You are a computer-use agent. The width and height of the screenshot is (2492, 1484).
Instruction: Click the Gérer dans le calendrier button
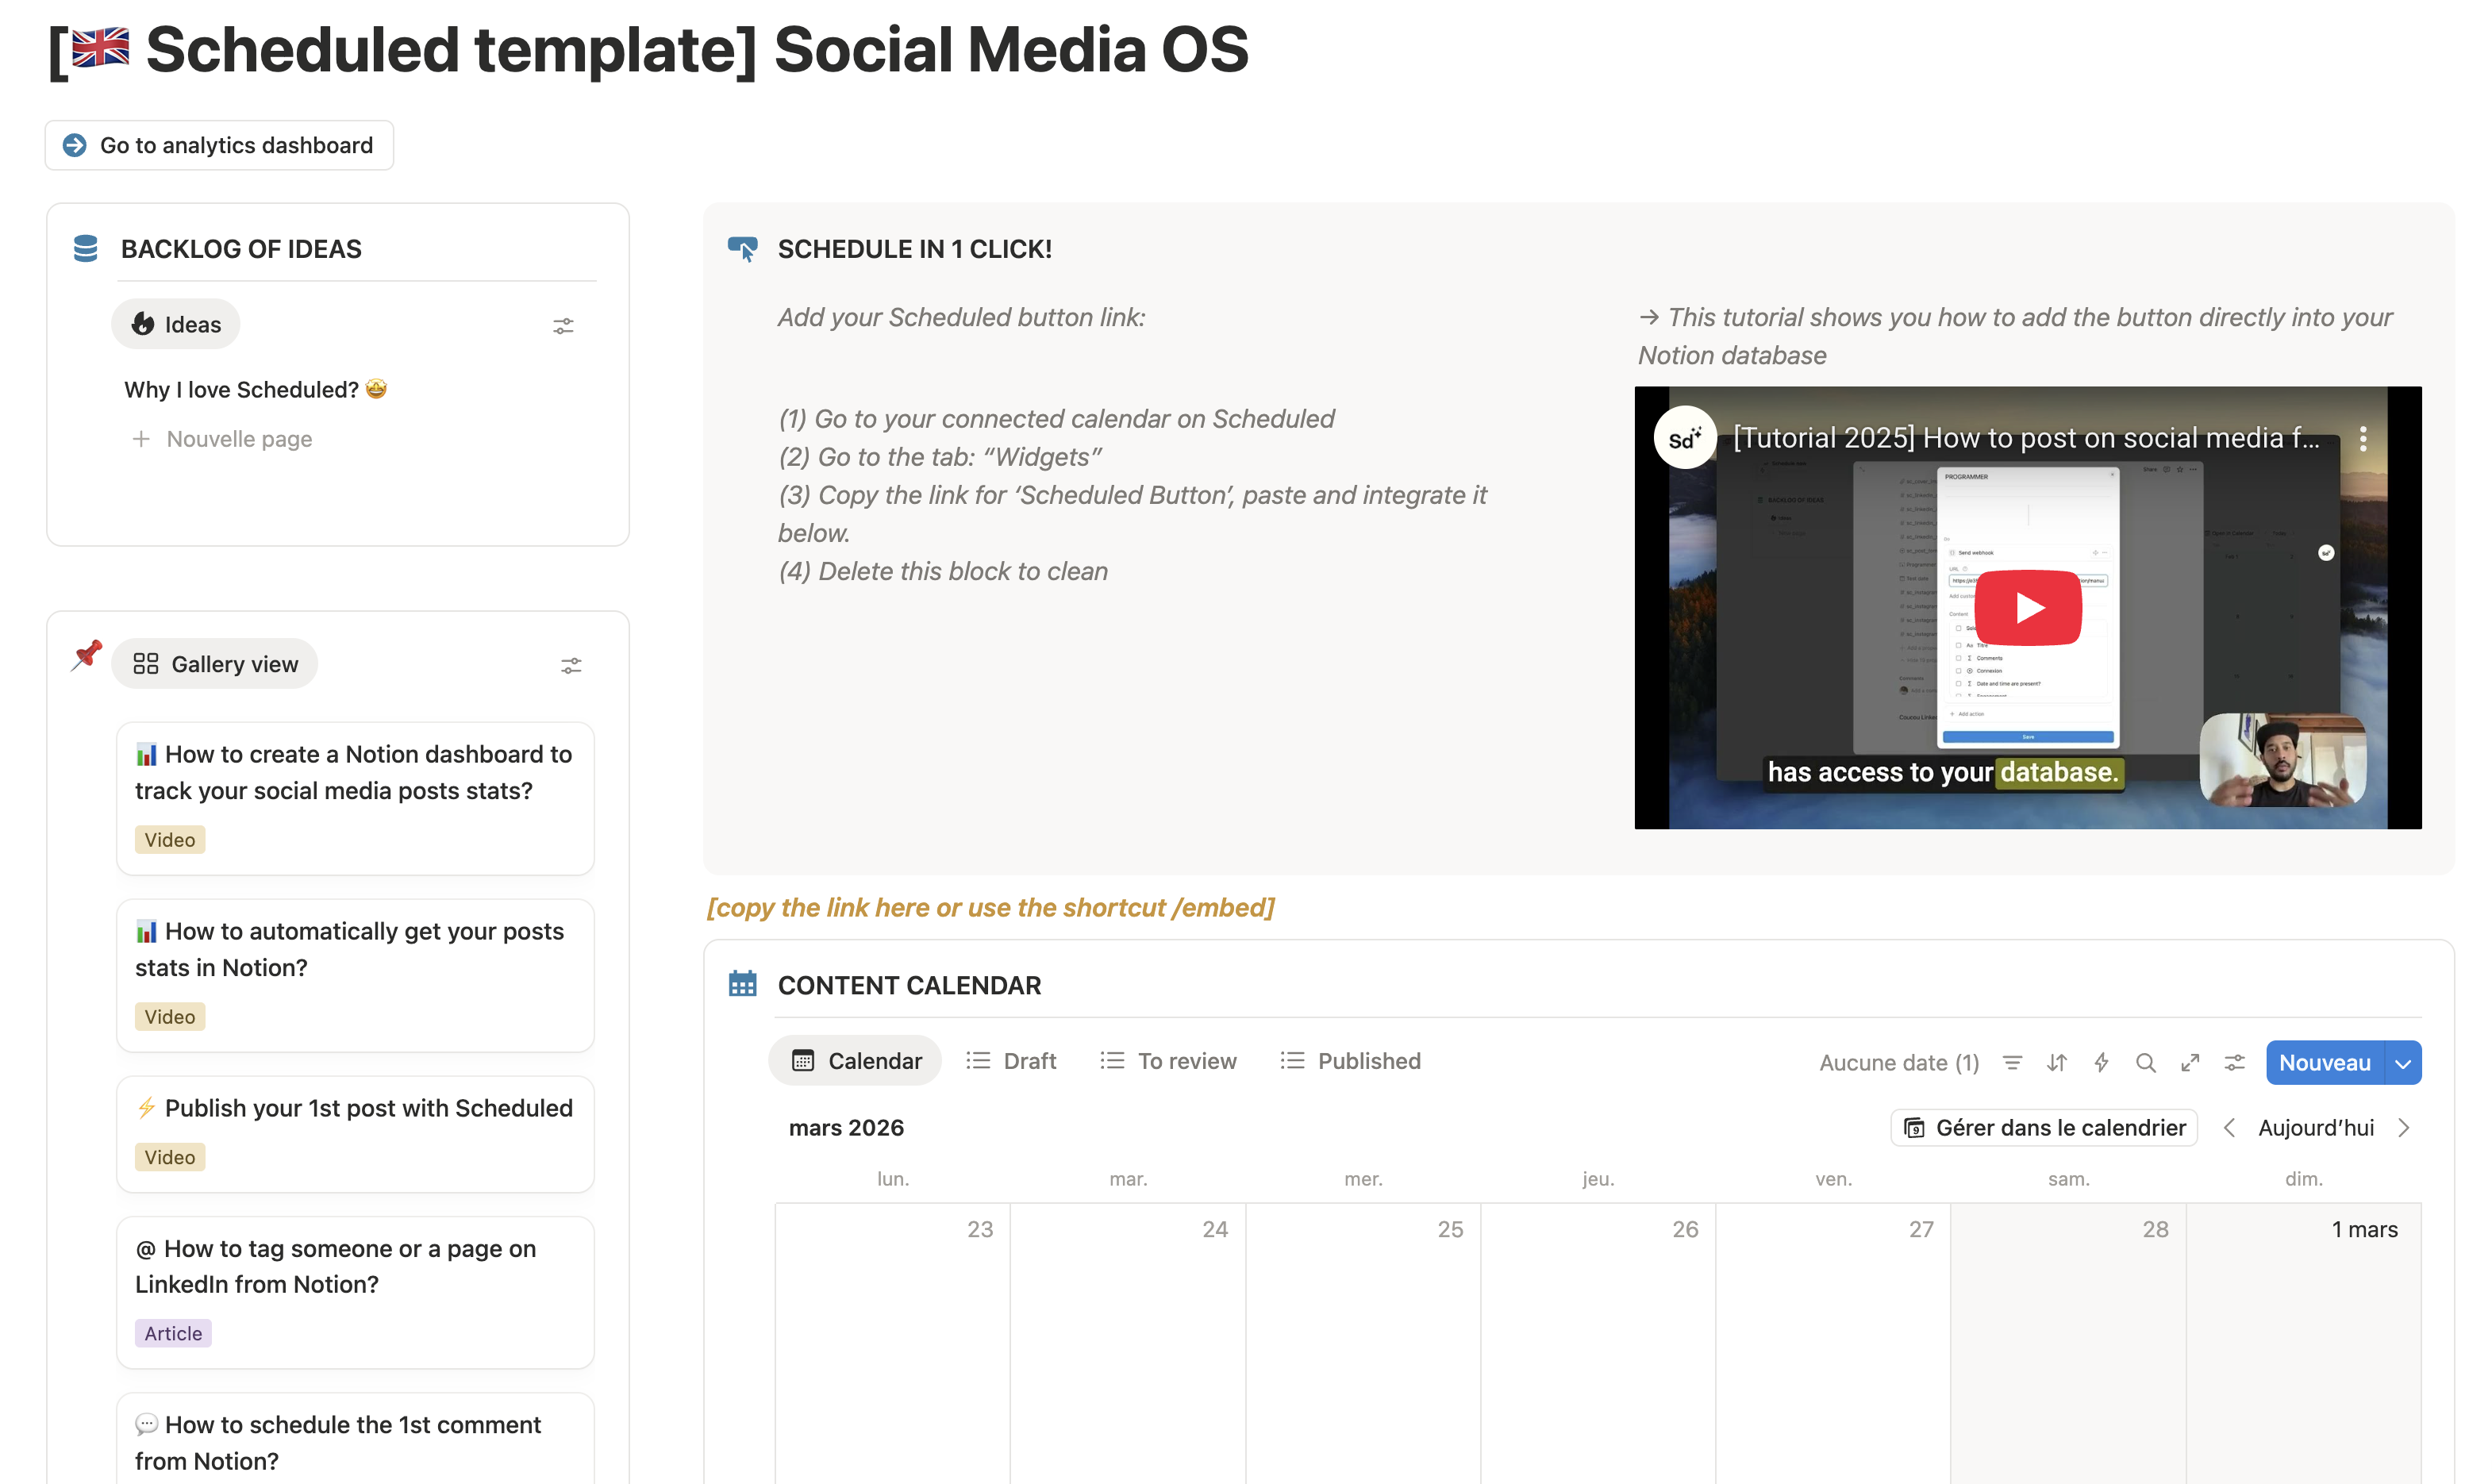tap(2043, 1127)
